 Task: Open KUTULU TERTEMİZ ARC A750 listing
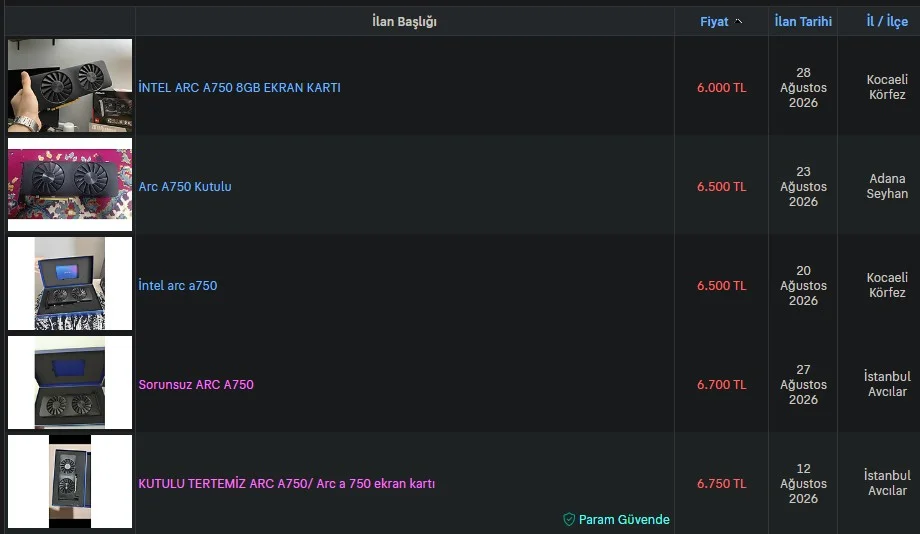click(x=287, y=484)
